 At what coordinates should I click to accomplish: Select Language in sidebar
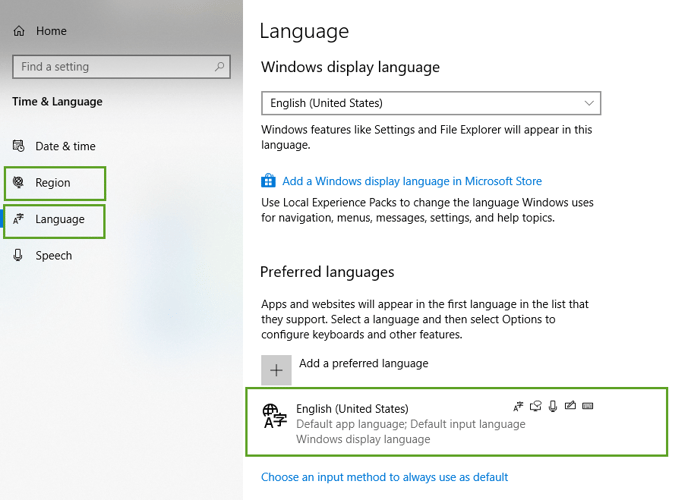coord(55,221)
